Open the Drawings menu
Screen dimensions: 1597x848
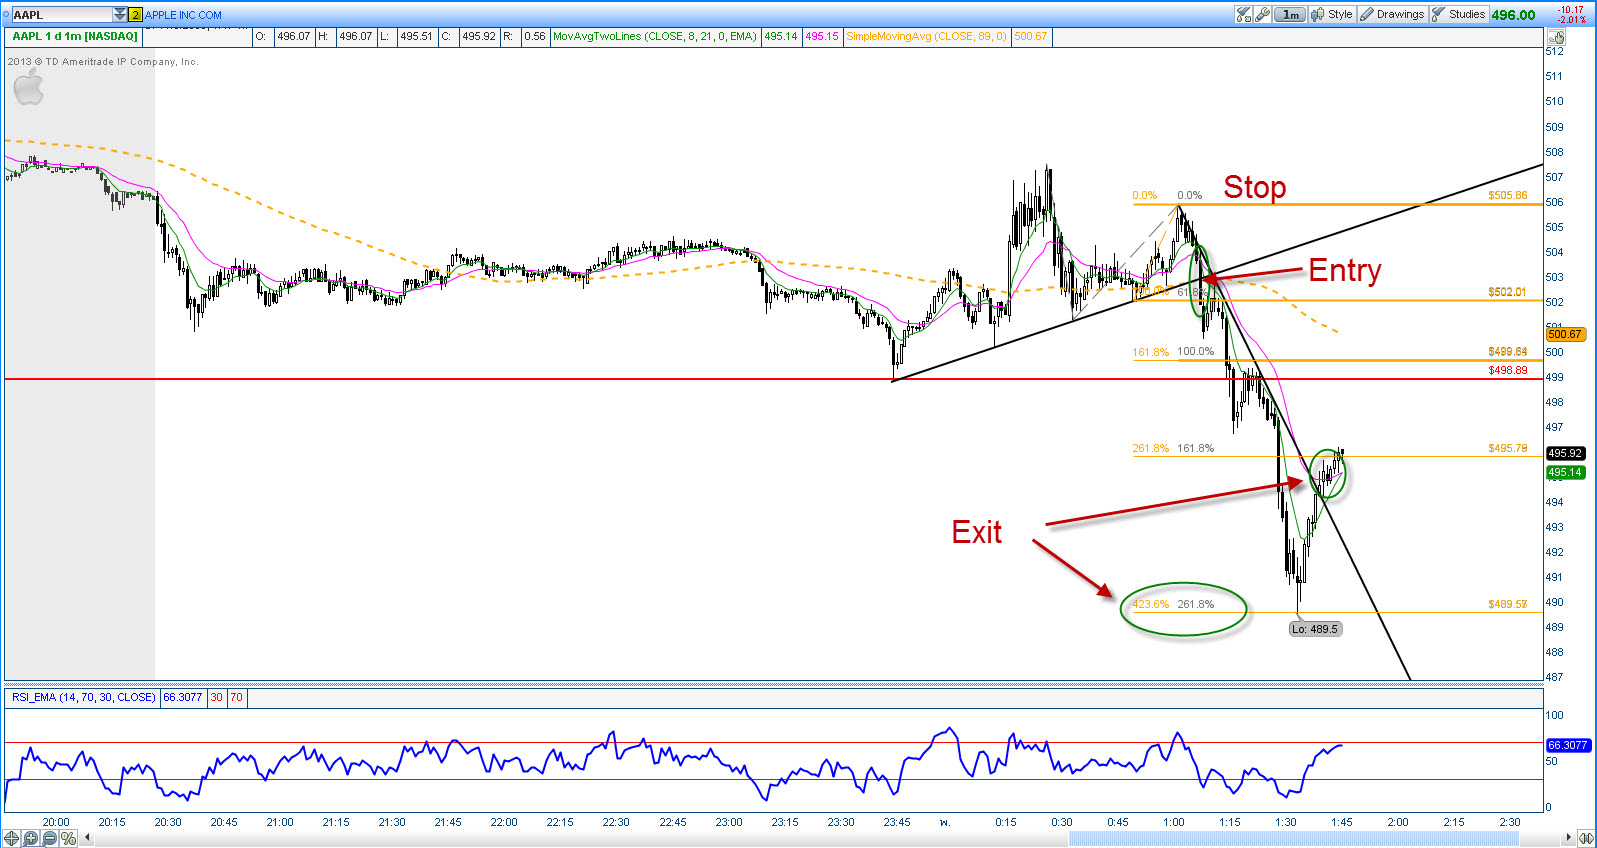click(x=1392, y=14)
